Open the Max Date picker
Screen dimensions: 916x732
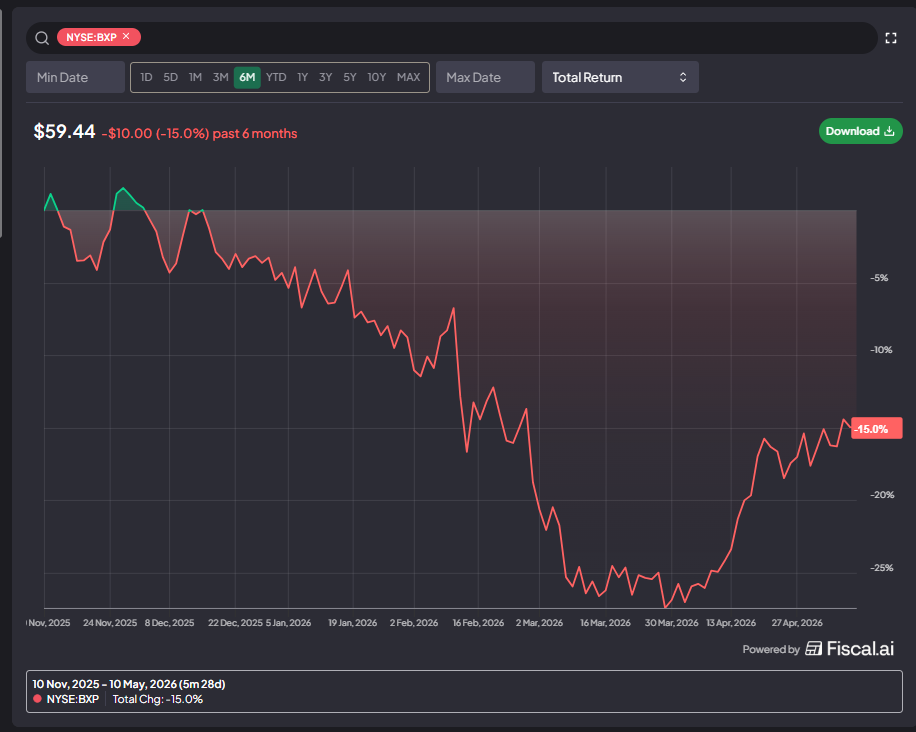(x=485, y=77)
